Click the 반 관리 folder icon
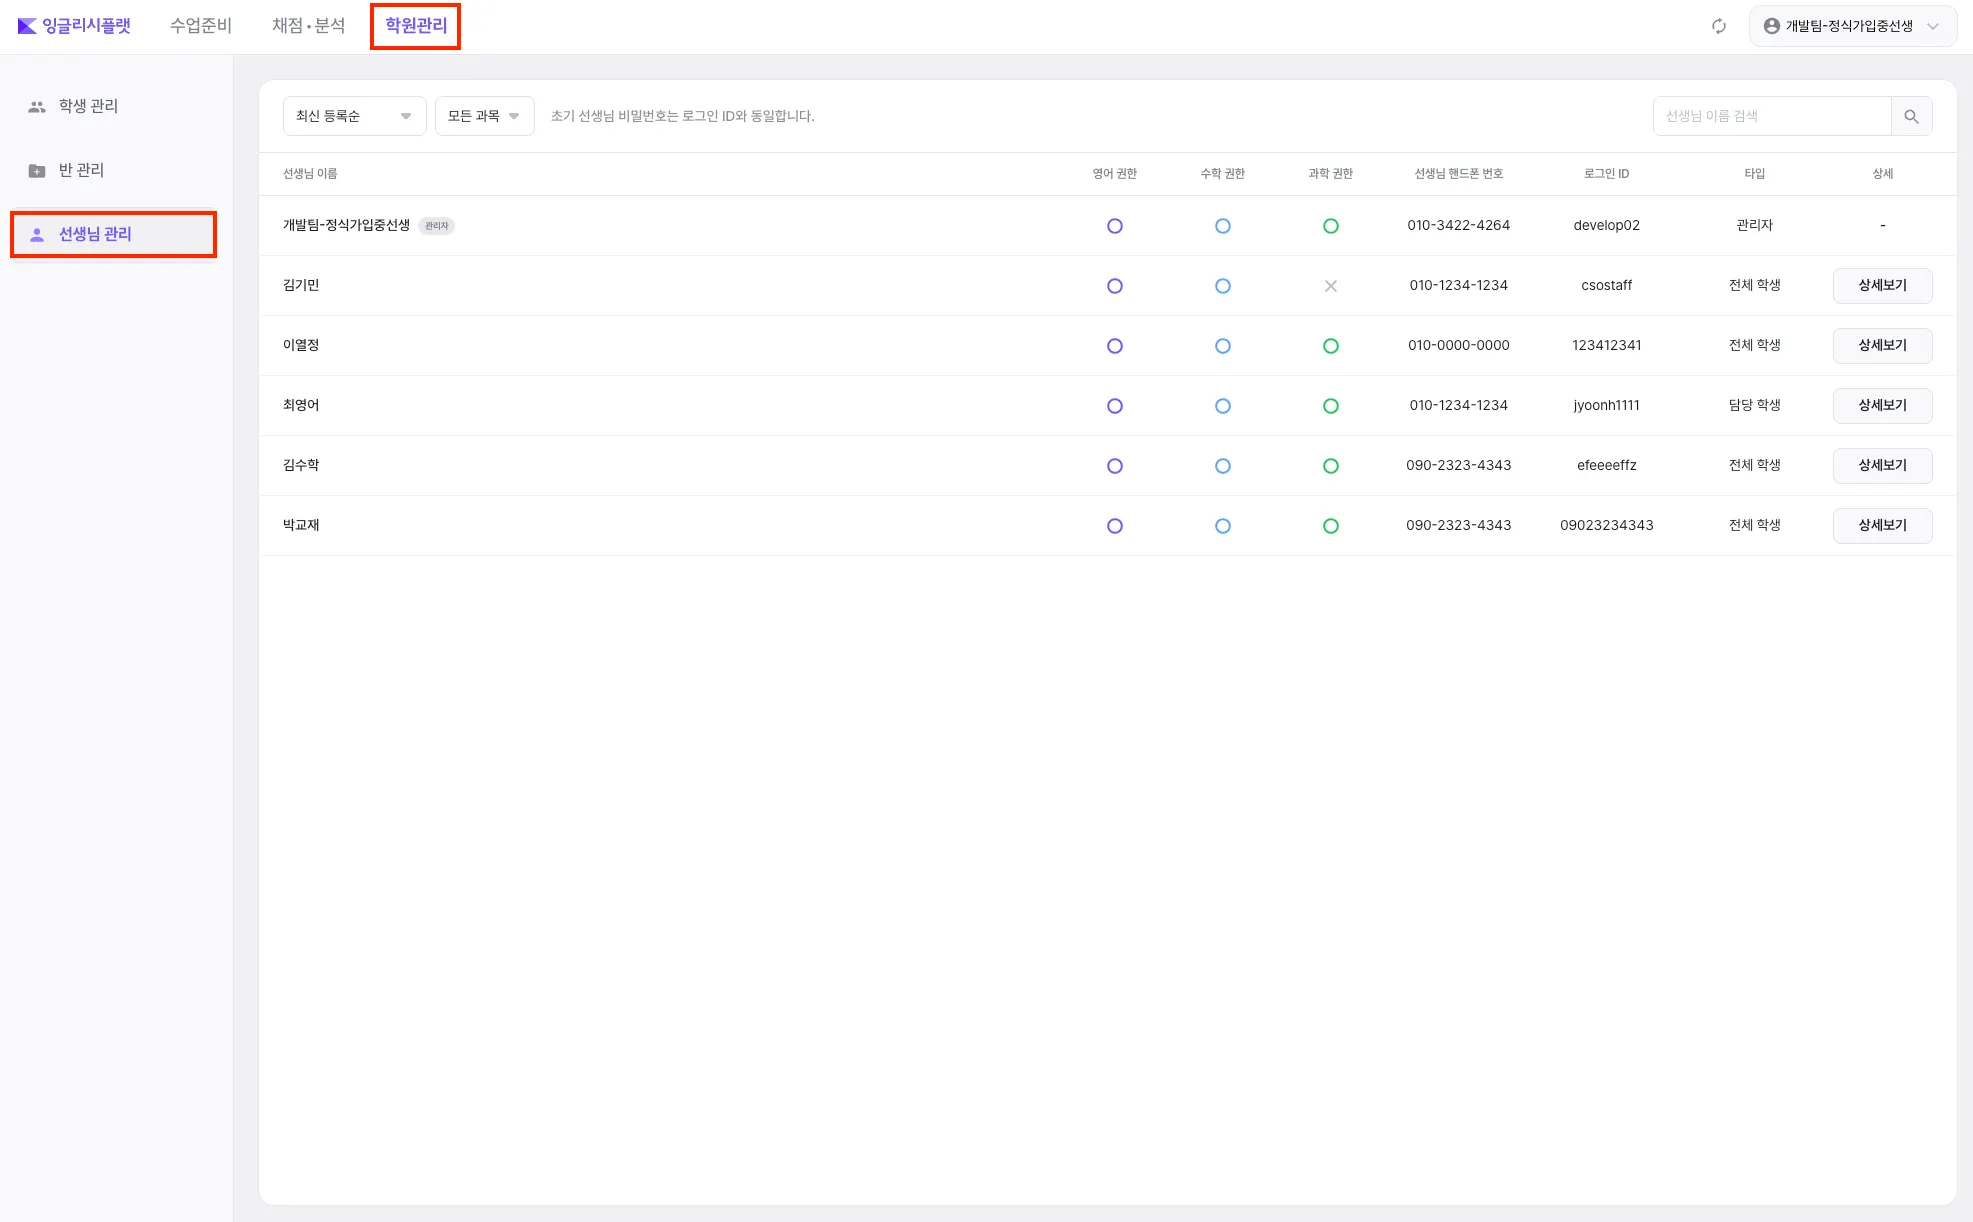This screenshot has height=1222, width=1973. (37, 170)
